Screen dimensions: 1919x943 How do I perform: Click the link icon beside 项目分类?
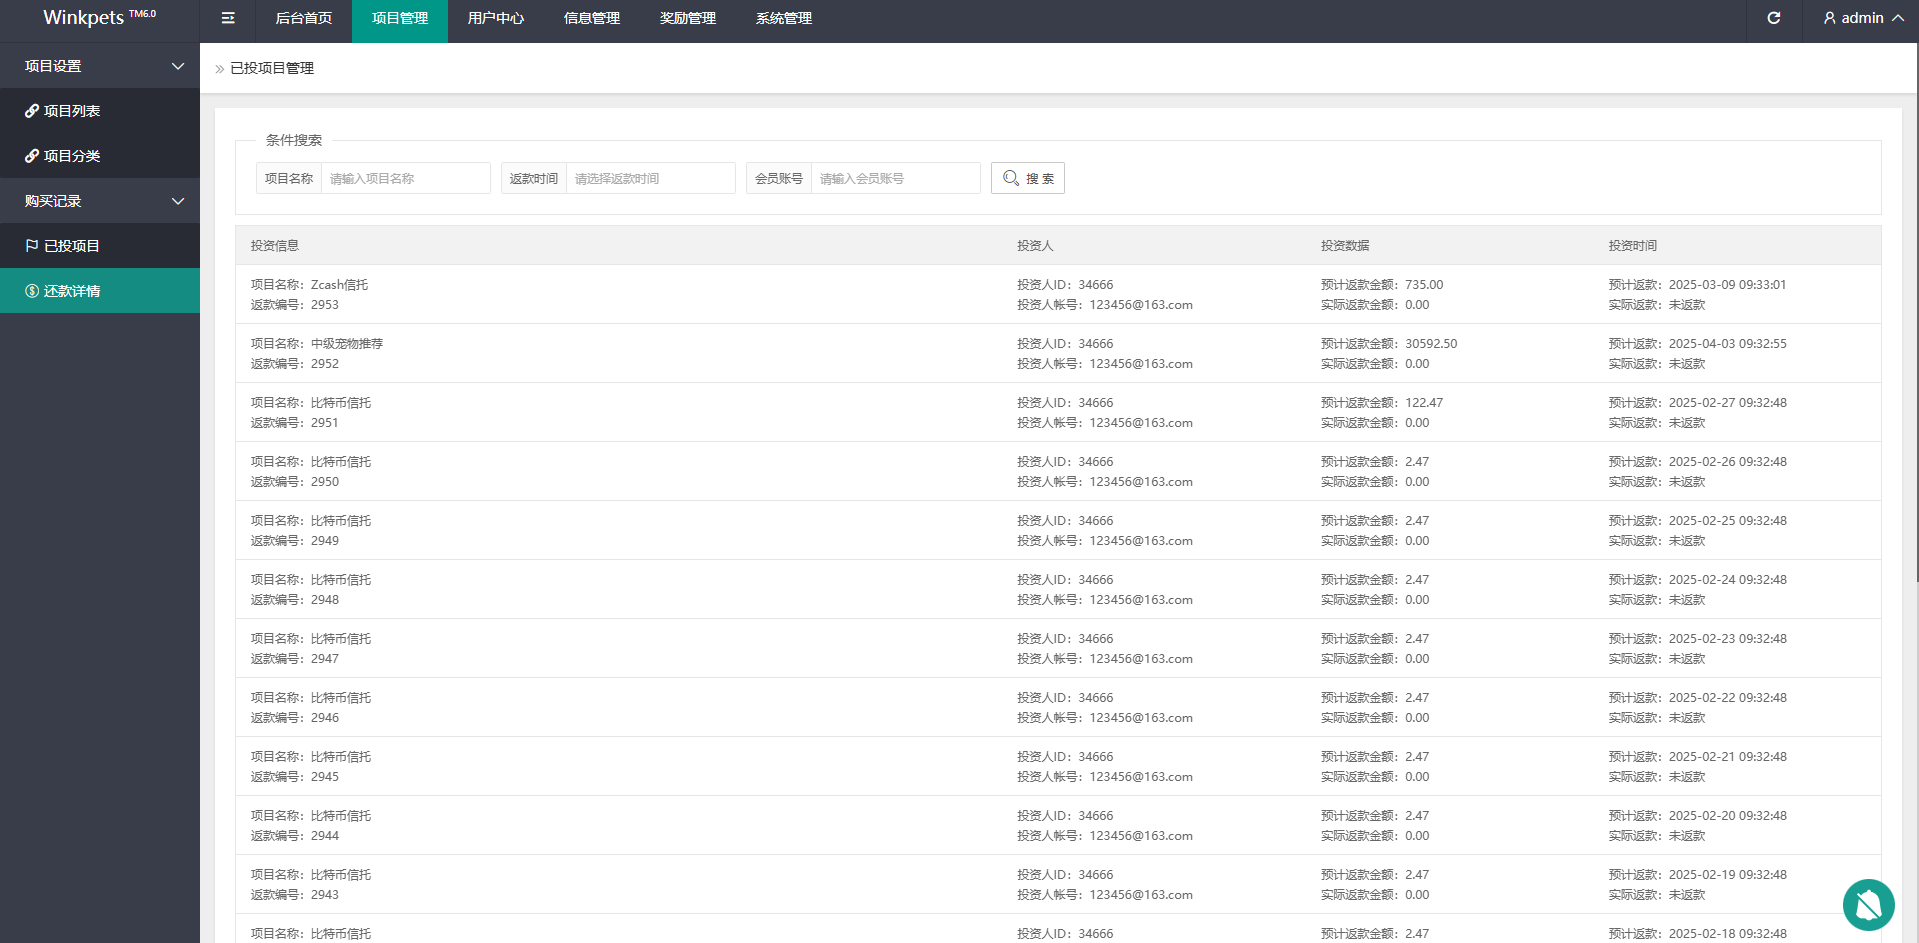32,156
